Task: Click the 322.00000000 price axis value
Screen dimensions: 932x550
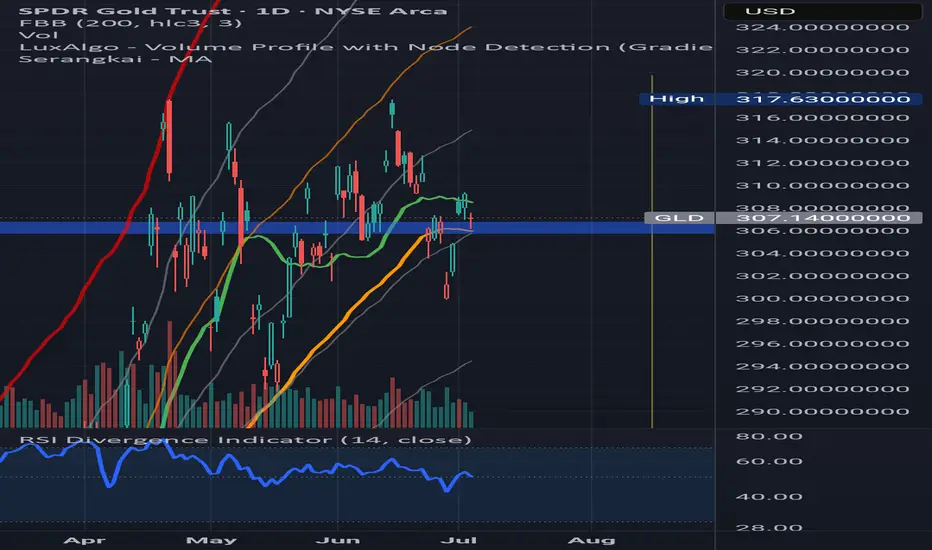Action: click(x=823, y=50)
